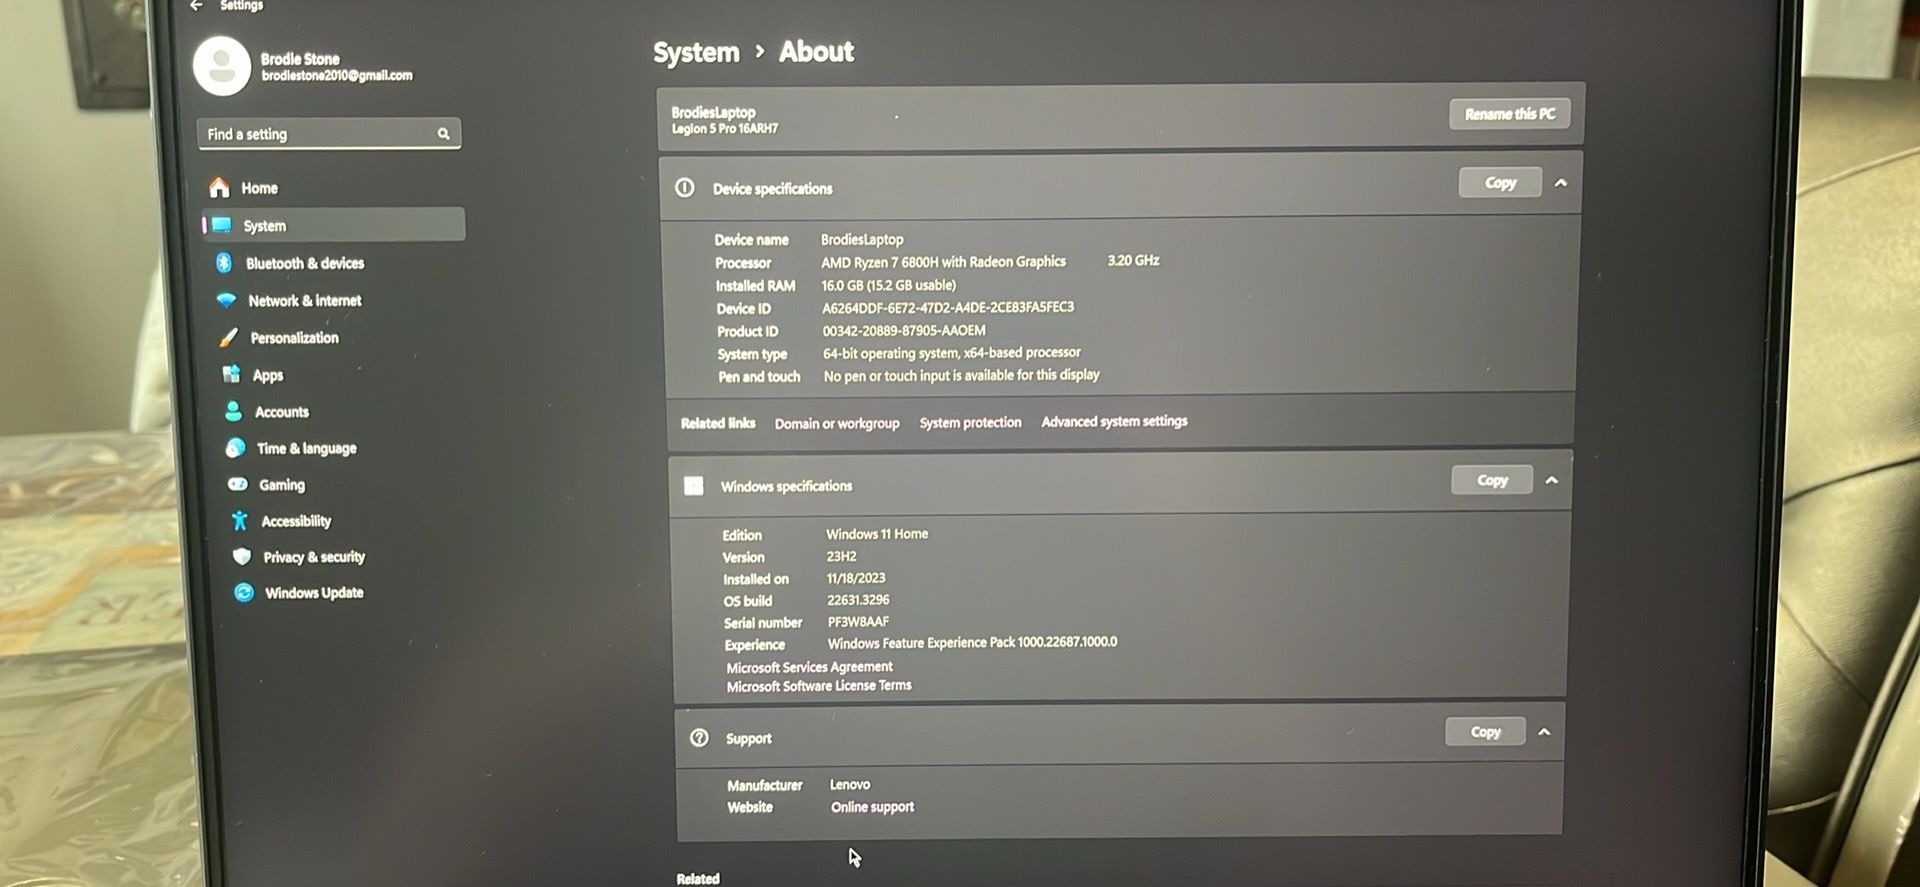
Task: Click the Home house icon in sidebar
Action: pos(220,187)
